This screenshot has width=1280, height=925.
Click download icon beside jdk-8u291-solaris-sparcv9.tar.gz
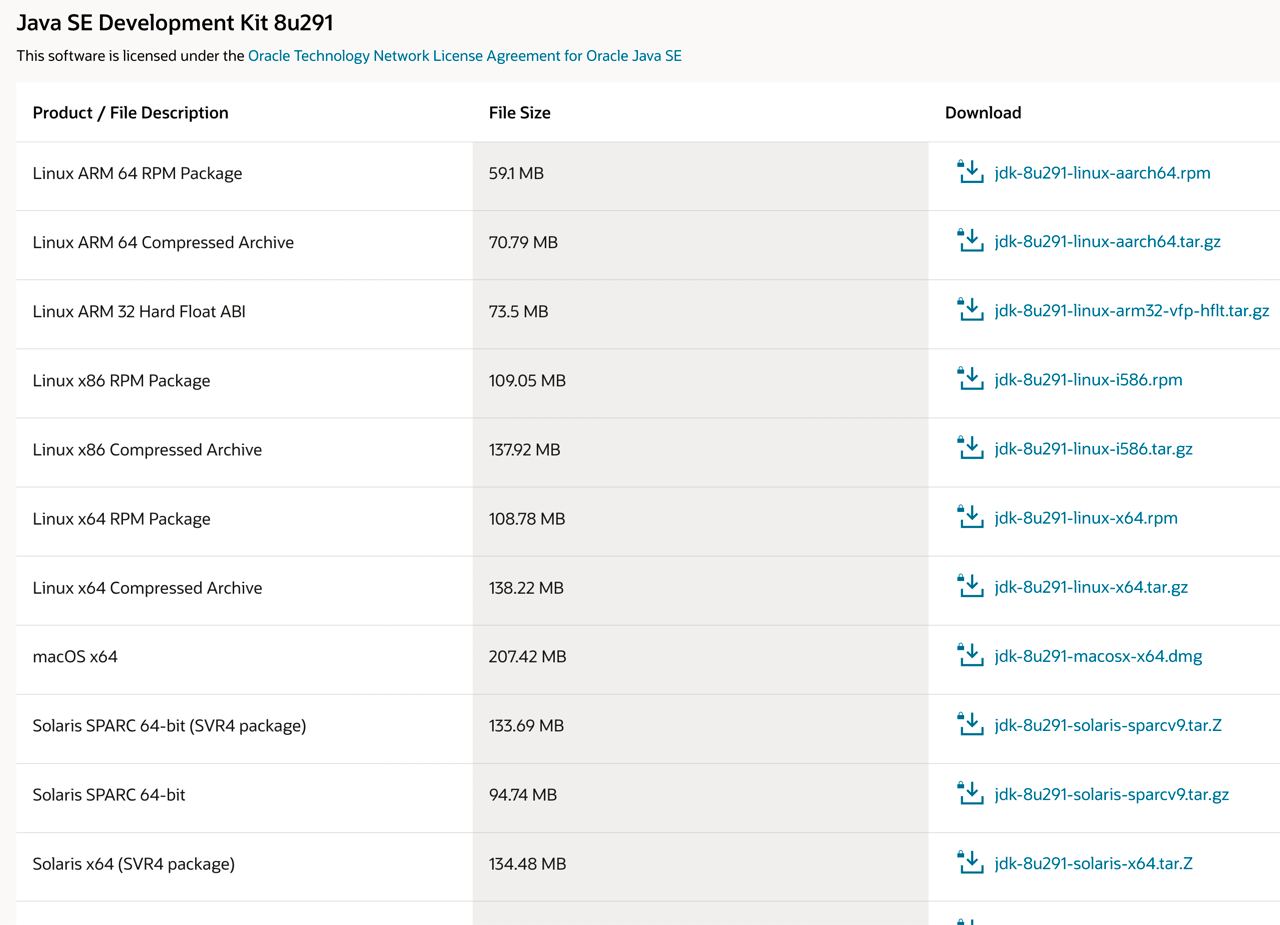(x=970, y=793)
